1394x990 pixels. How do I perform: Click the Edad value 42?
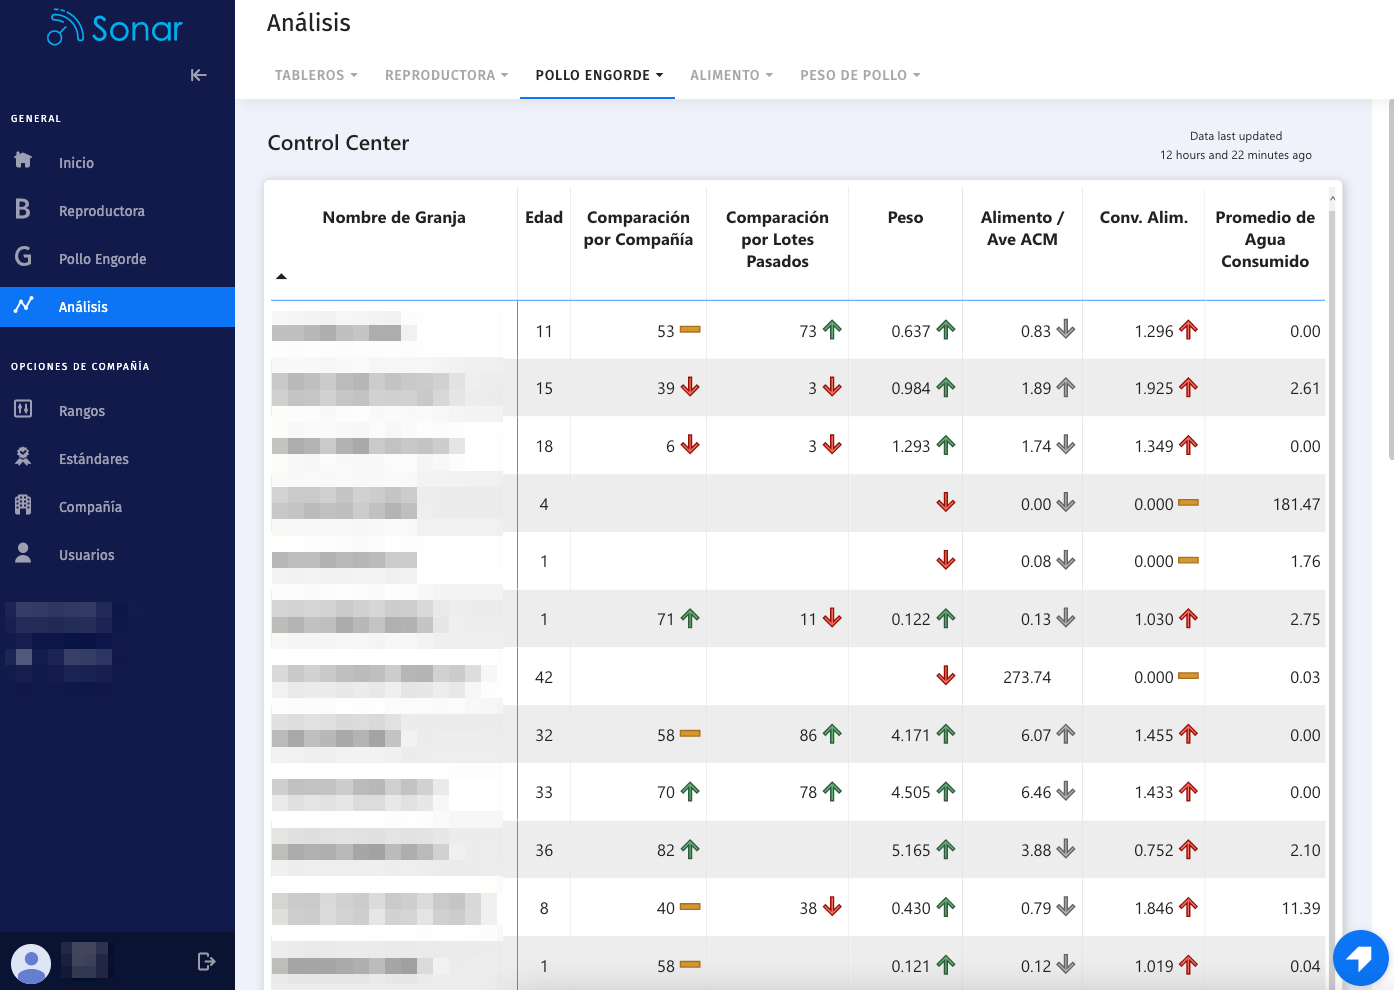[544, 677]
